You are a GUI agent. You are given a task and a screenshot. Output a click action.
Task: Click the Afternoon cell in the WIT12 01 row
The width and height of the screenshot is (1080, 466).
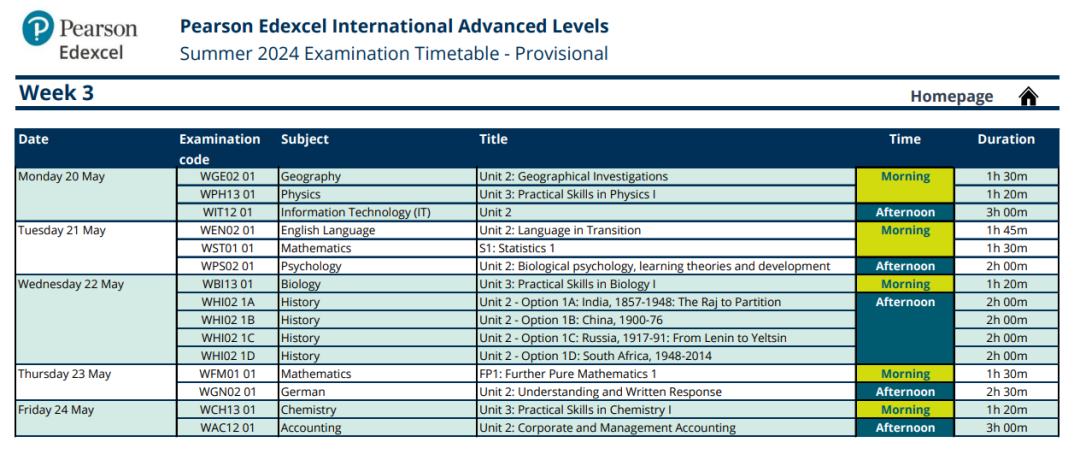click(905, 212)
